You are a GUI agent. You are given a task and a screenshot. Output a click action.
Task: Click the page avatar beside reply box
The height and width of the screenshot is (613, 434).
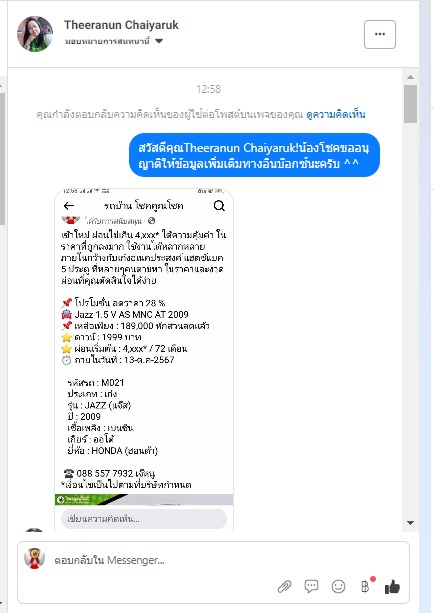[x=34, y=558]
